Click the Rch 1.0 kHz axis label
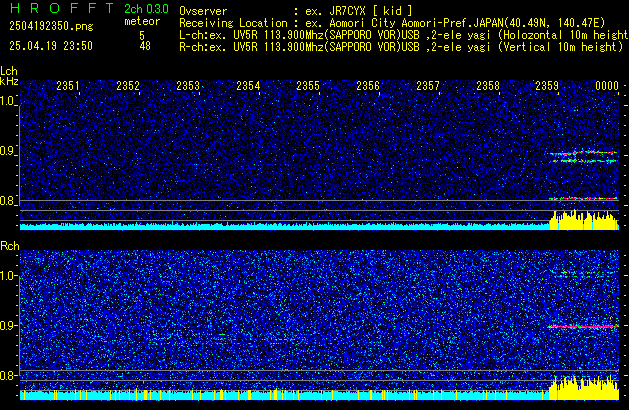 click(x=8, y=276)
